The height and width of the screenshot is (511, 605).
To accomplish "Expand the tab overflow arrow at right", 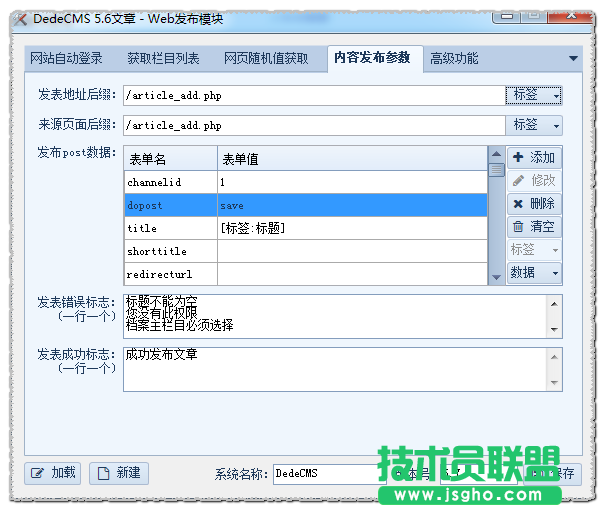I will point(573,59).
